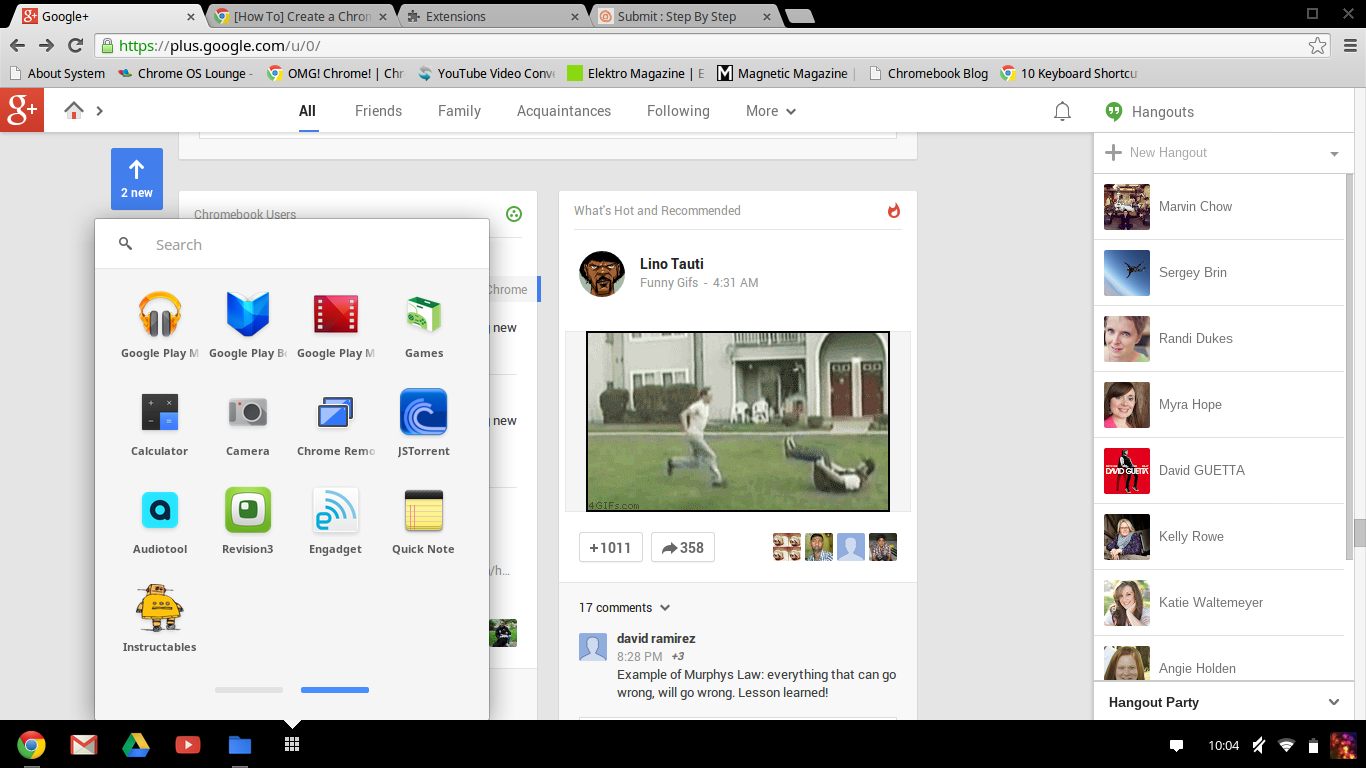
Task: Select the Friends circle filter
Action: coord(378,111)
